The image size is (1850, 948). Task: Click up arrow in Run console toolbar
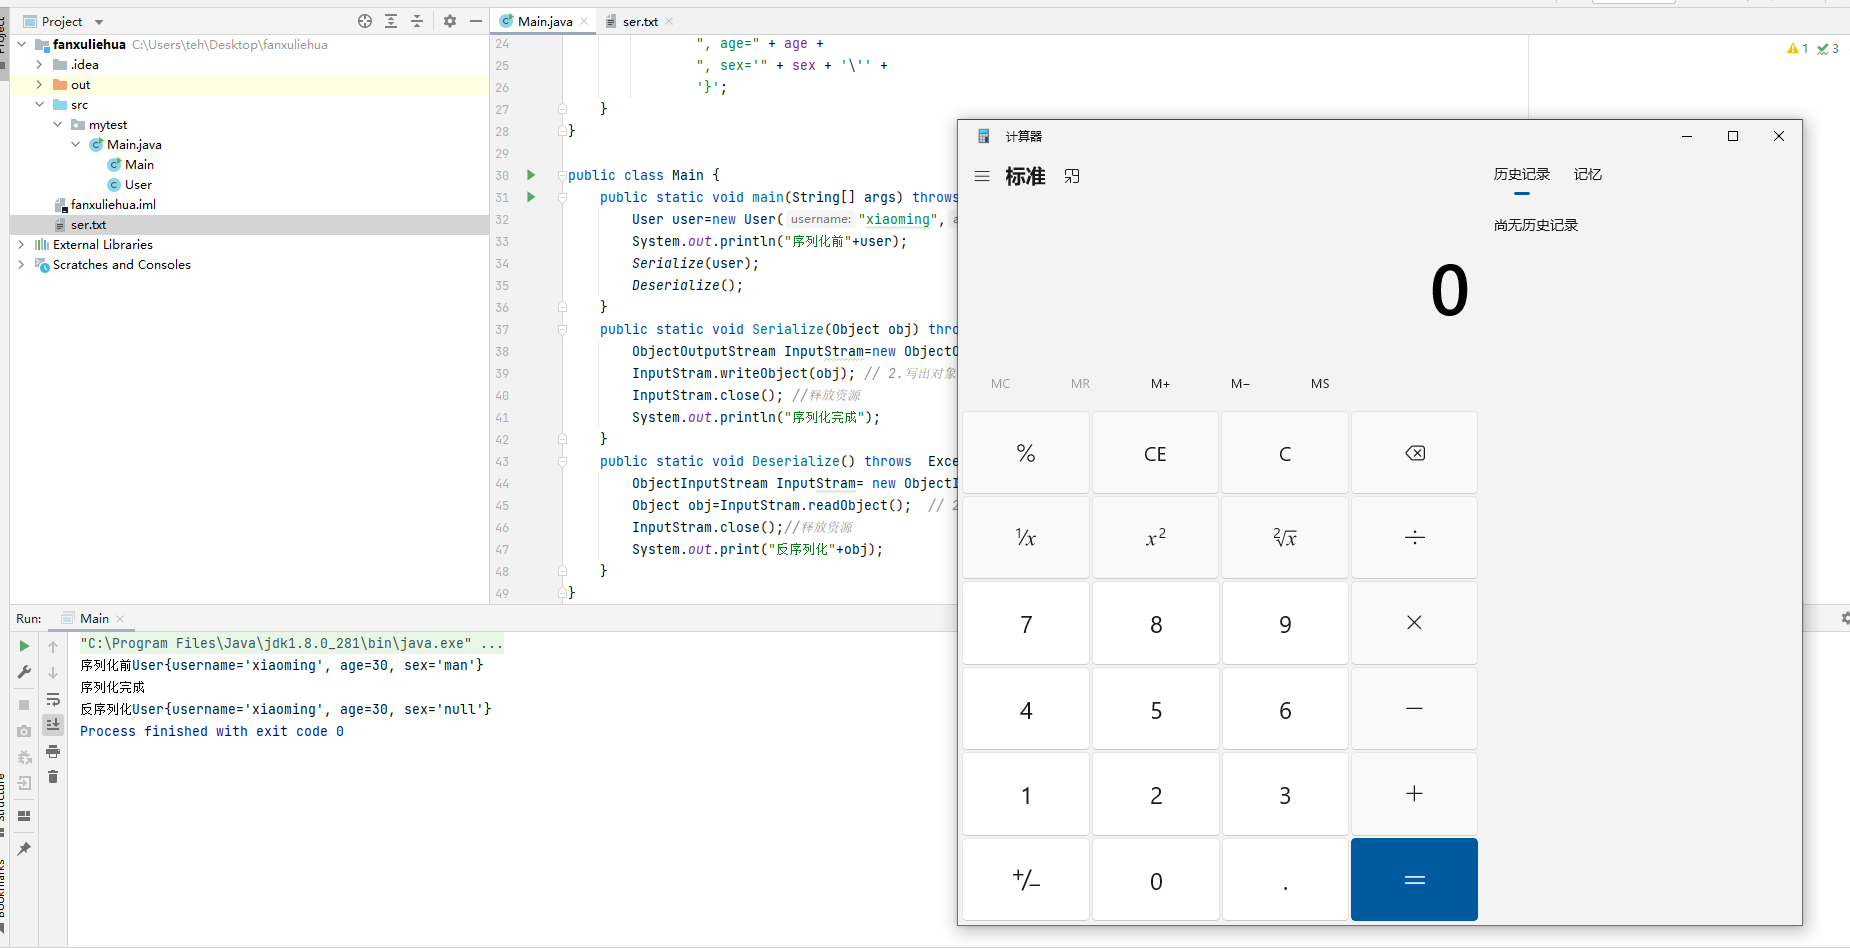point(53,647)
